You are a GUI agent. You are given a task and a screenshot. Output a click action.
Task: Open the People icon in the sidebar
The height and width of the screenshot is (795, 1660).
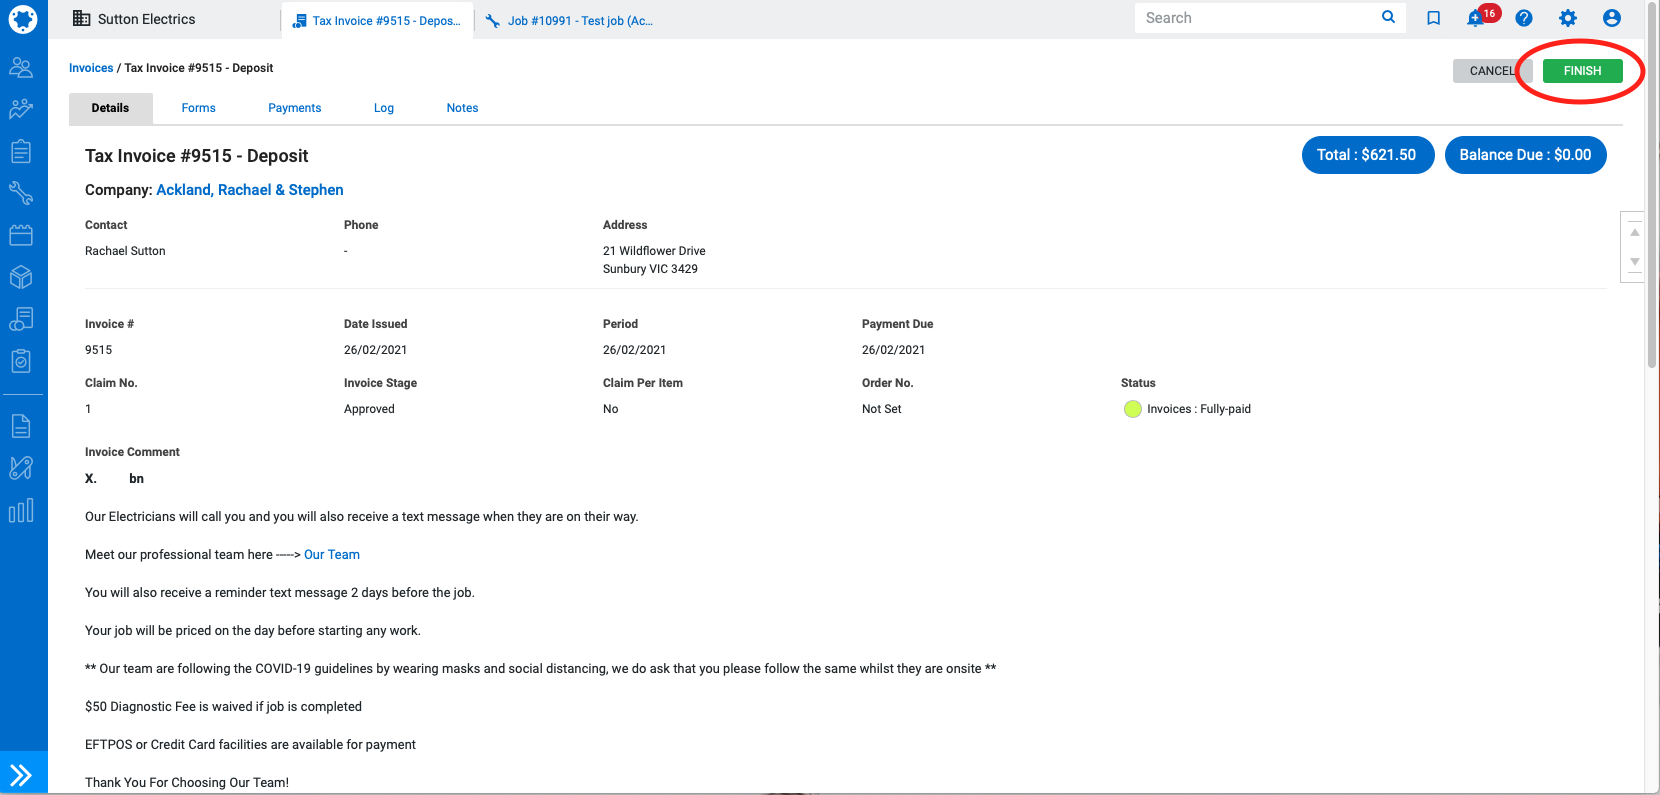pos(21,67)
